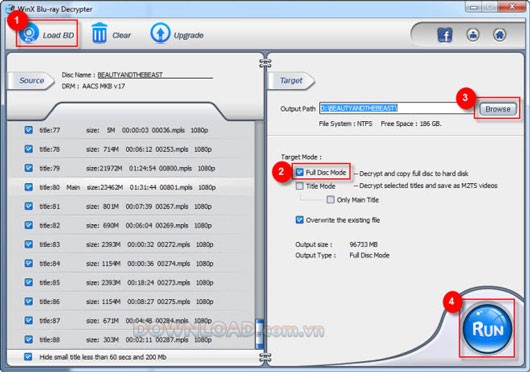Viewport: 530px width, 372px height.
Task: Click the DRM AACS MKB v17 text
Action: 93,86
